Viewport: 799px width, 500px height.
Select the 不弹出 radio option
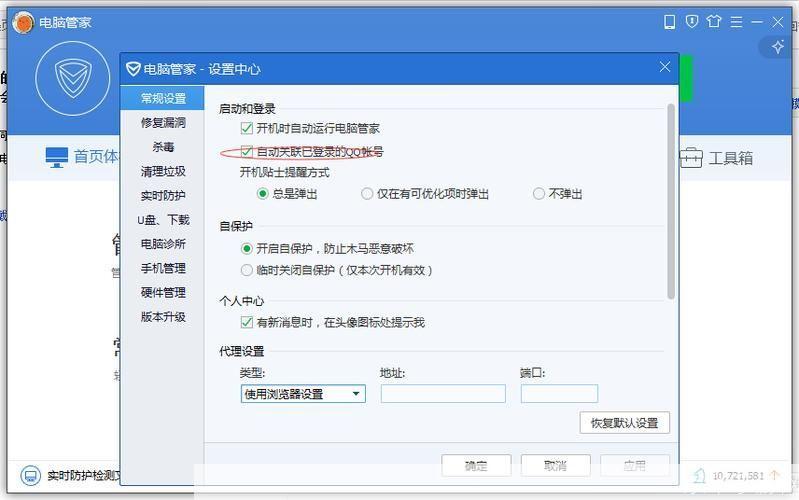coord(539,194)
